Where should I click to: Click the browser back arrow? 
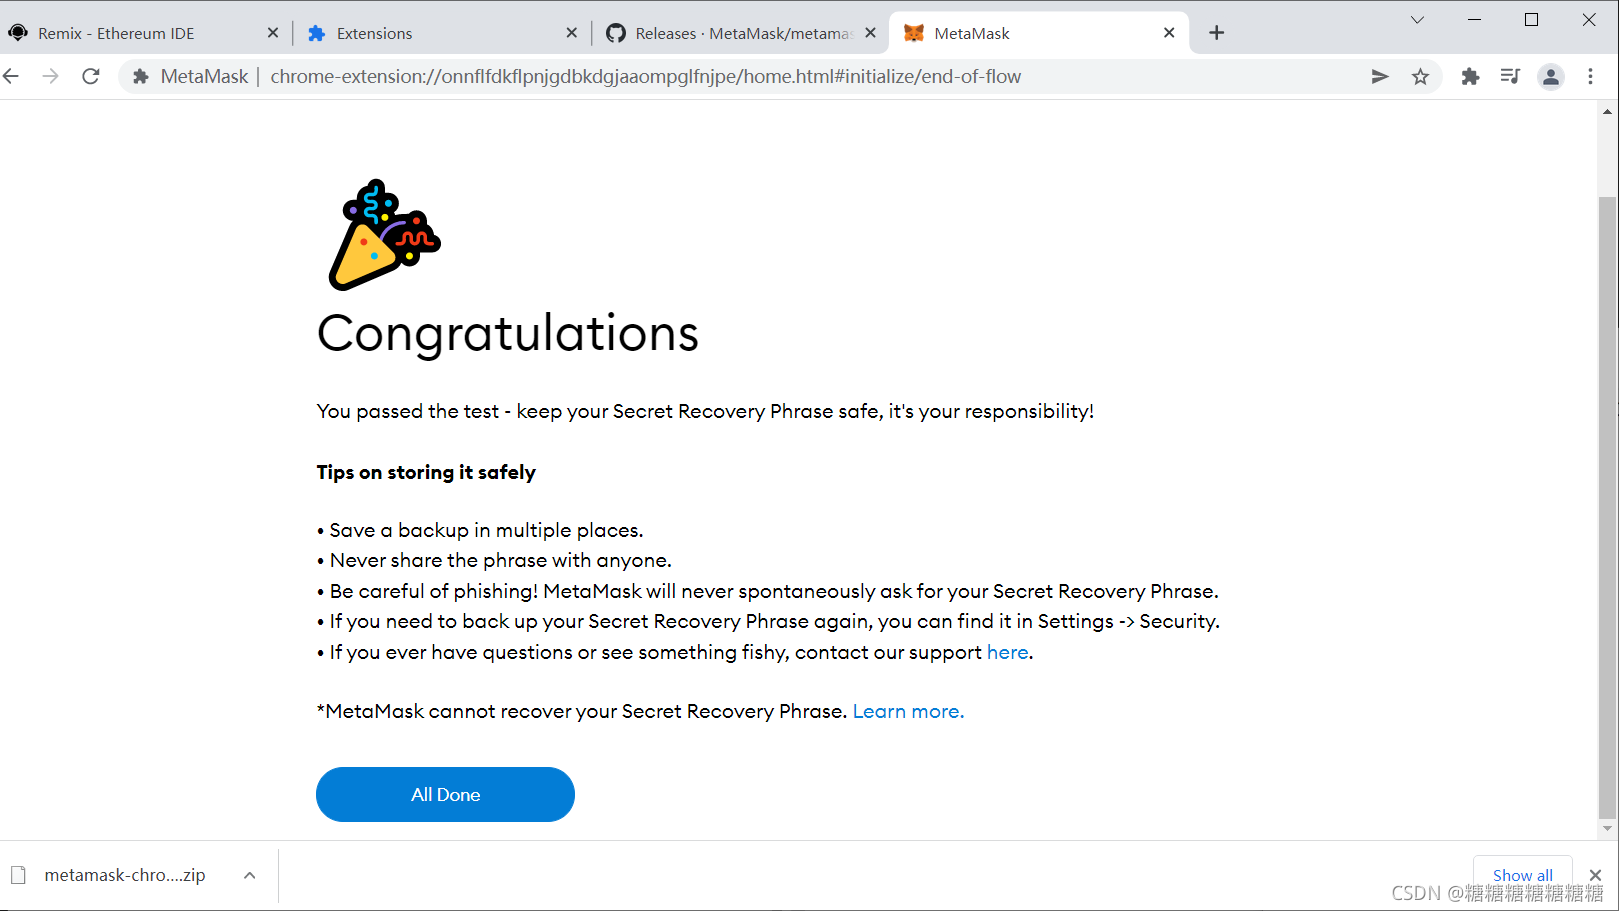11,76
